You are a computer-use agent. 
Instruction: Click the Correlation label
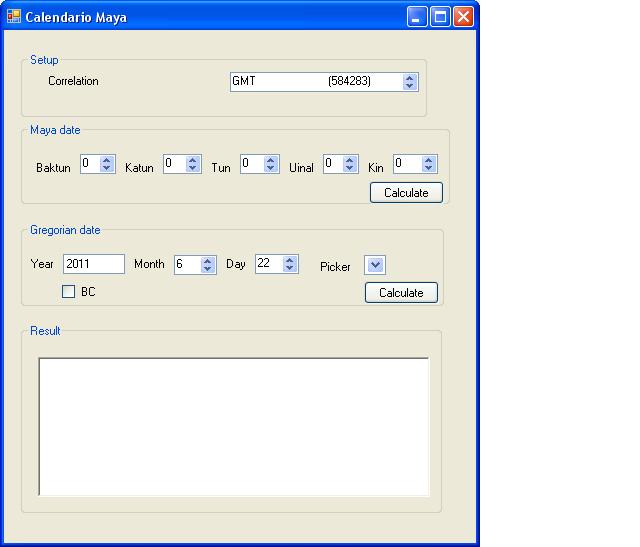(x=73, y=81)
